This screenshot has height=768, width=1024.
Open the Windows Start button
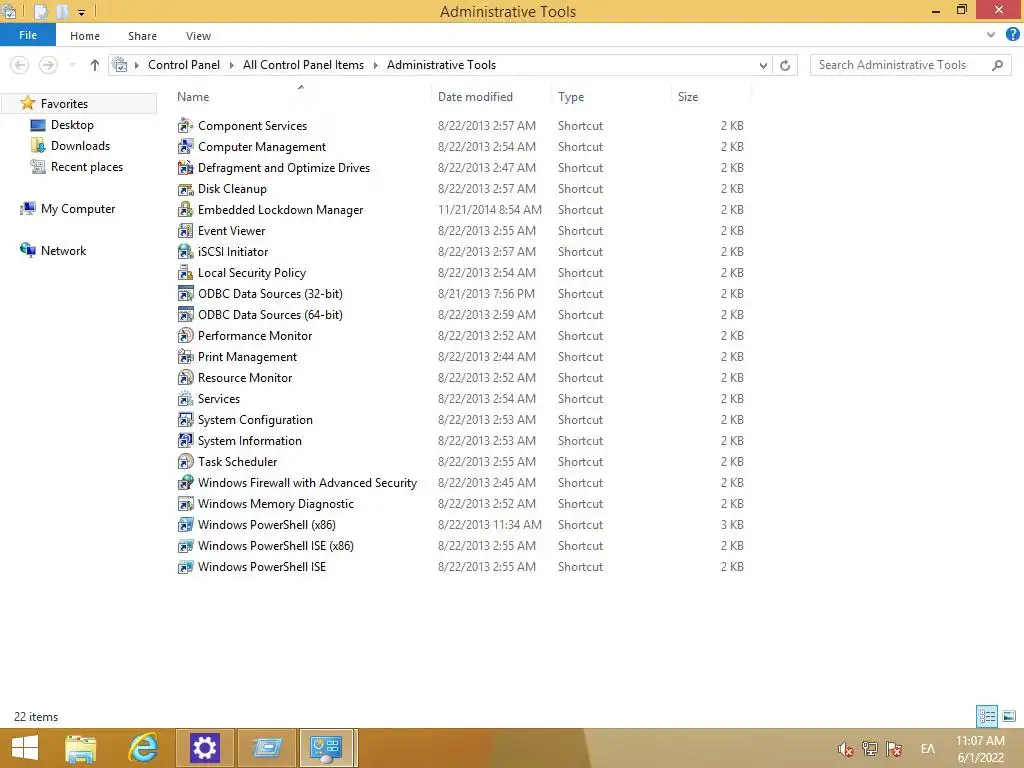[x=25, y=748]
